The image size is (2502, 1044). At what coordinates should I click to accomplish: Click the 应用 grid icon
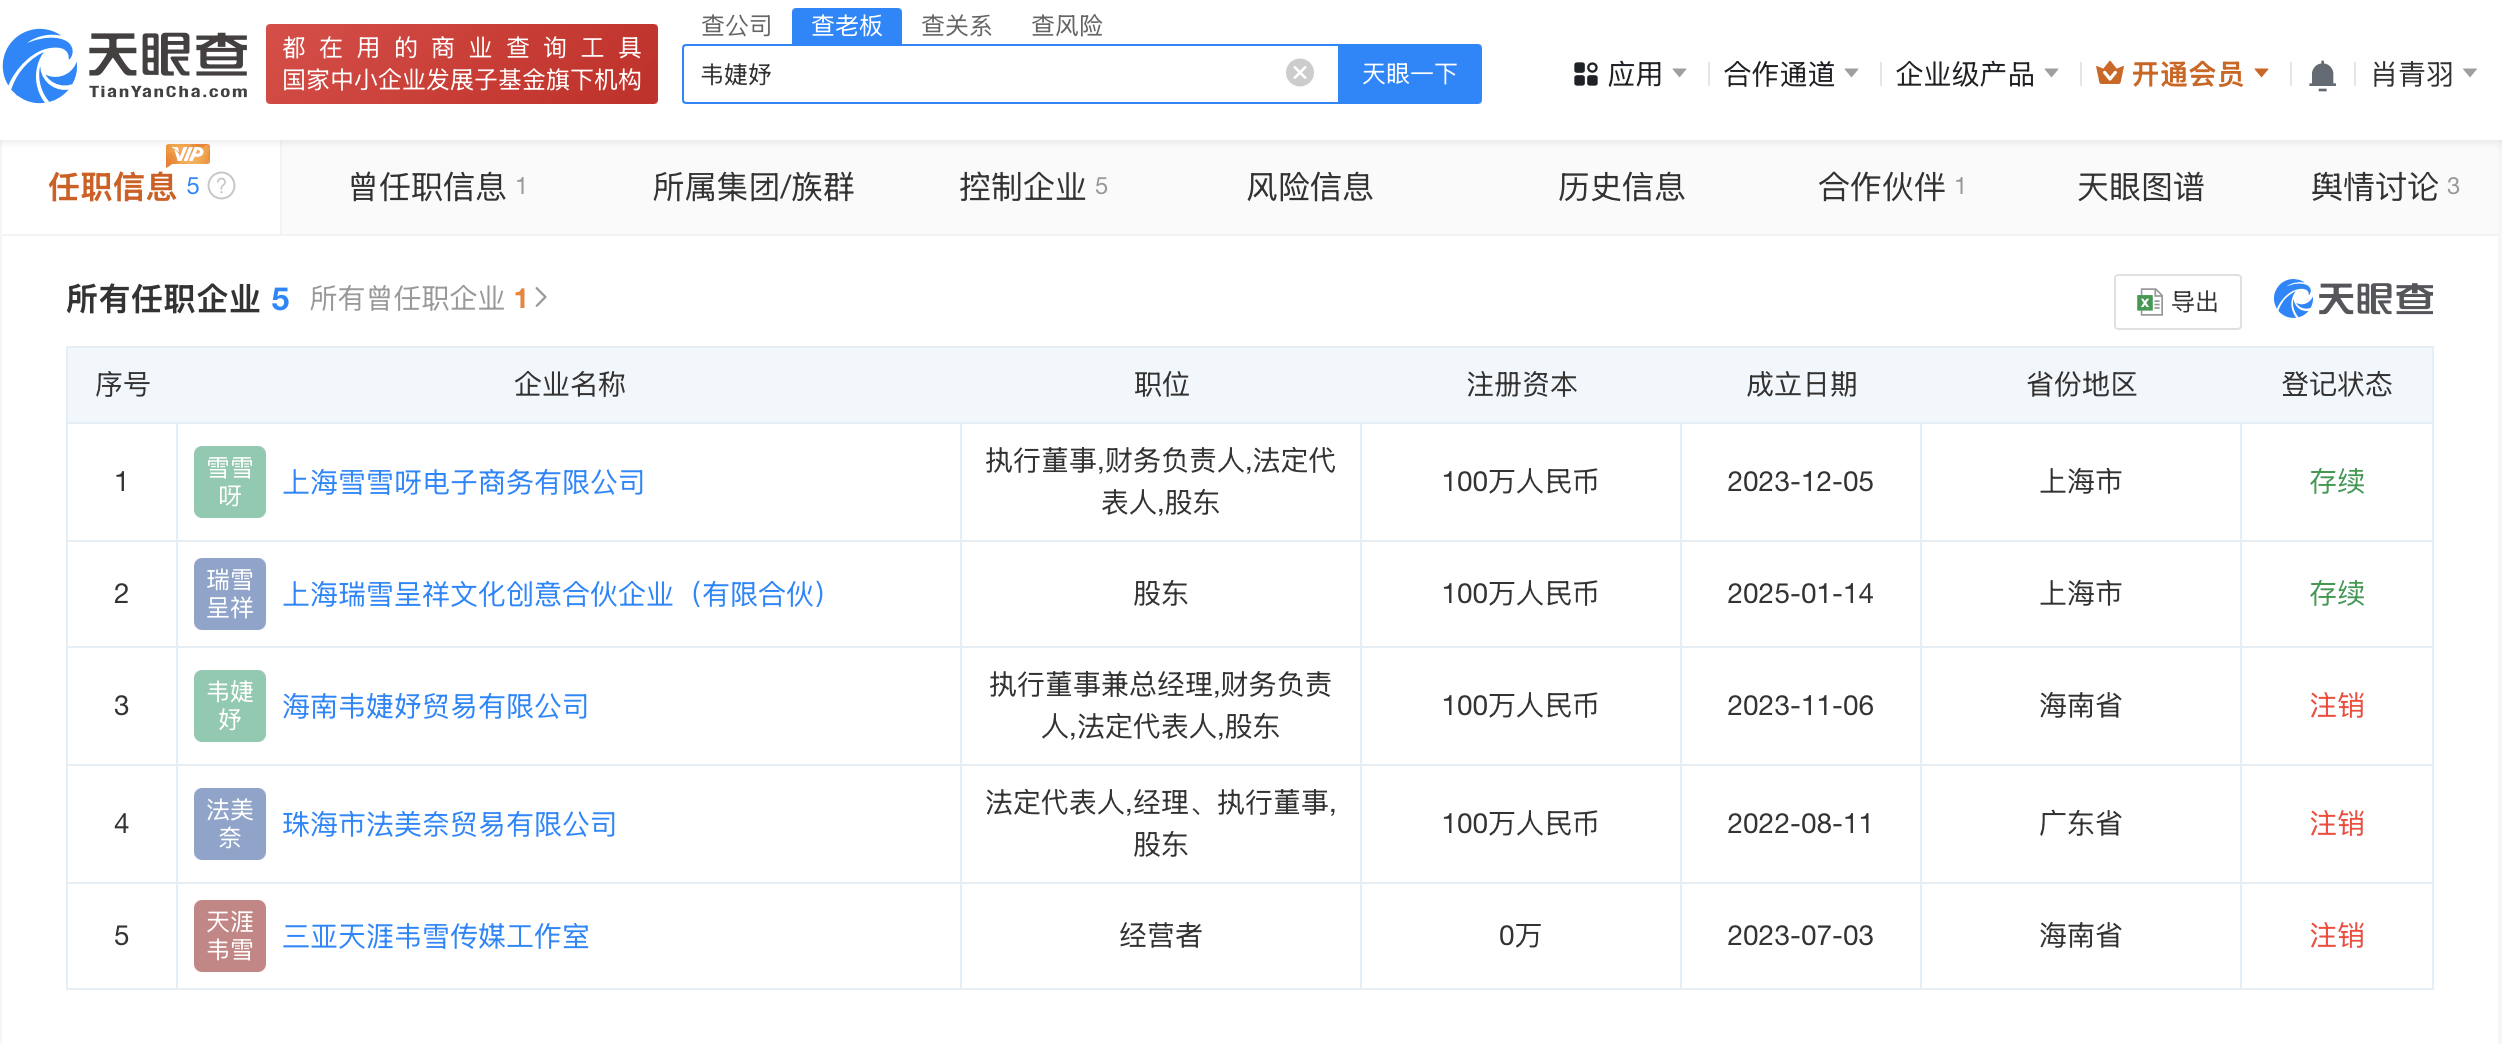1585,74
